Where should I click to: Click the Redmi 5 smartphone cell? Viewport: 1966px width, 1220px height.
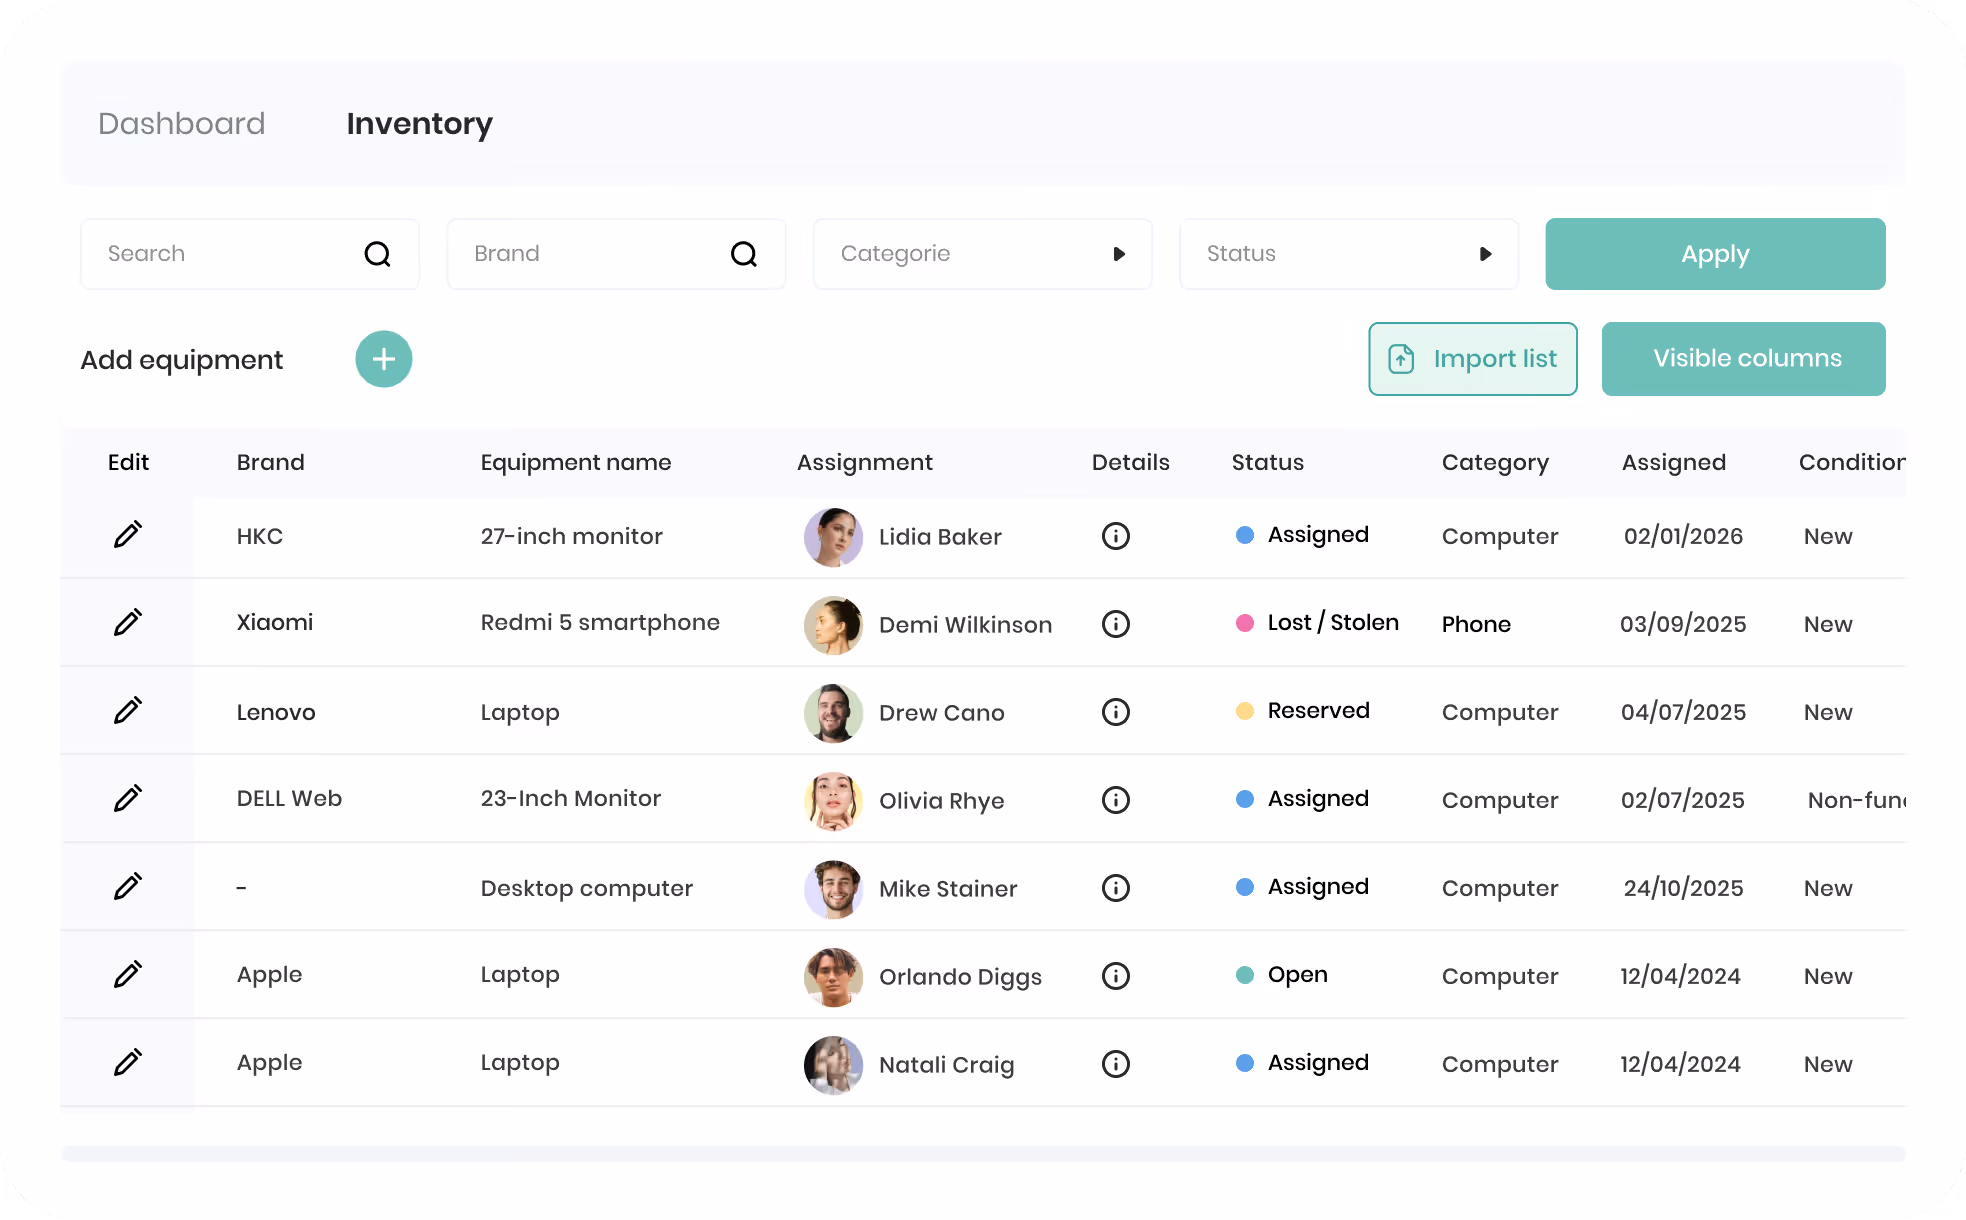coord(600,622)
